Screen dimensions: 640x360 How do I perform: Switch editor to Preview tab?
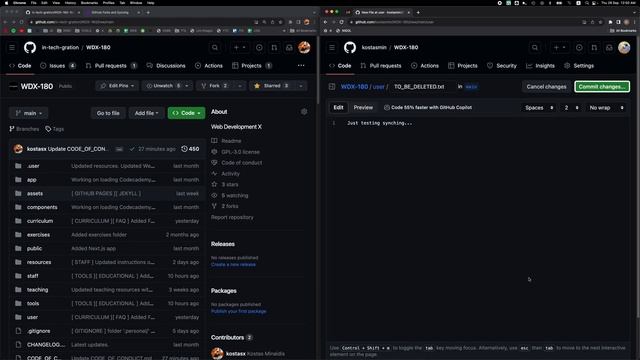click(x=363, y=108)
